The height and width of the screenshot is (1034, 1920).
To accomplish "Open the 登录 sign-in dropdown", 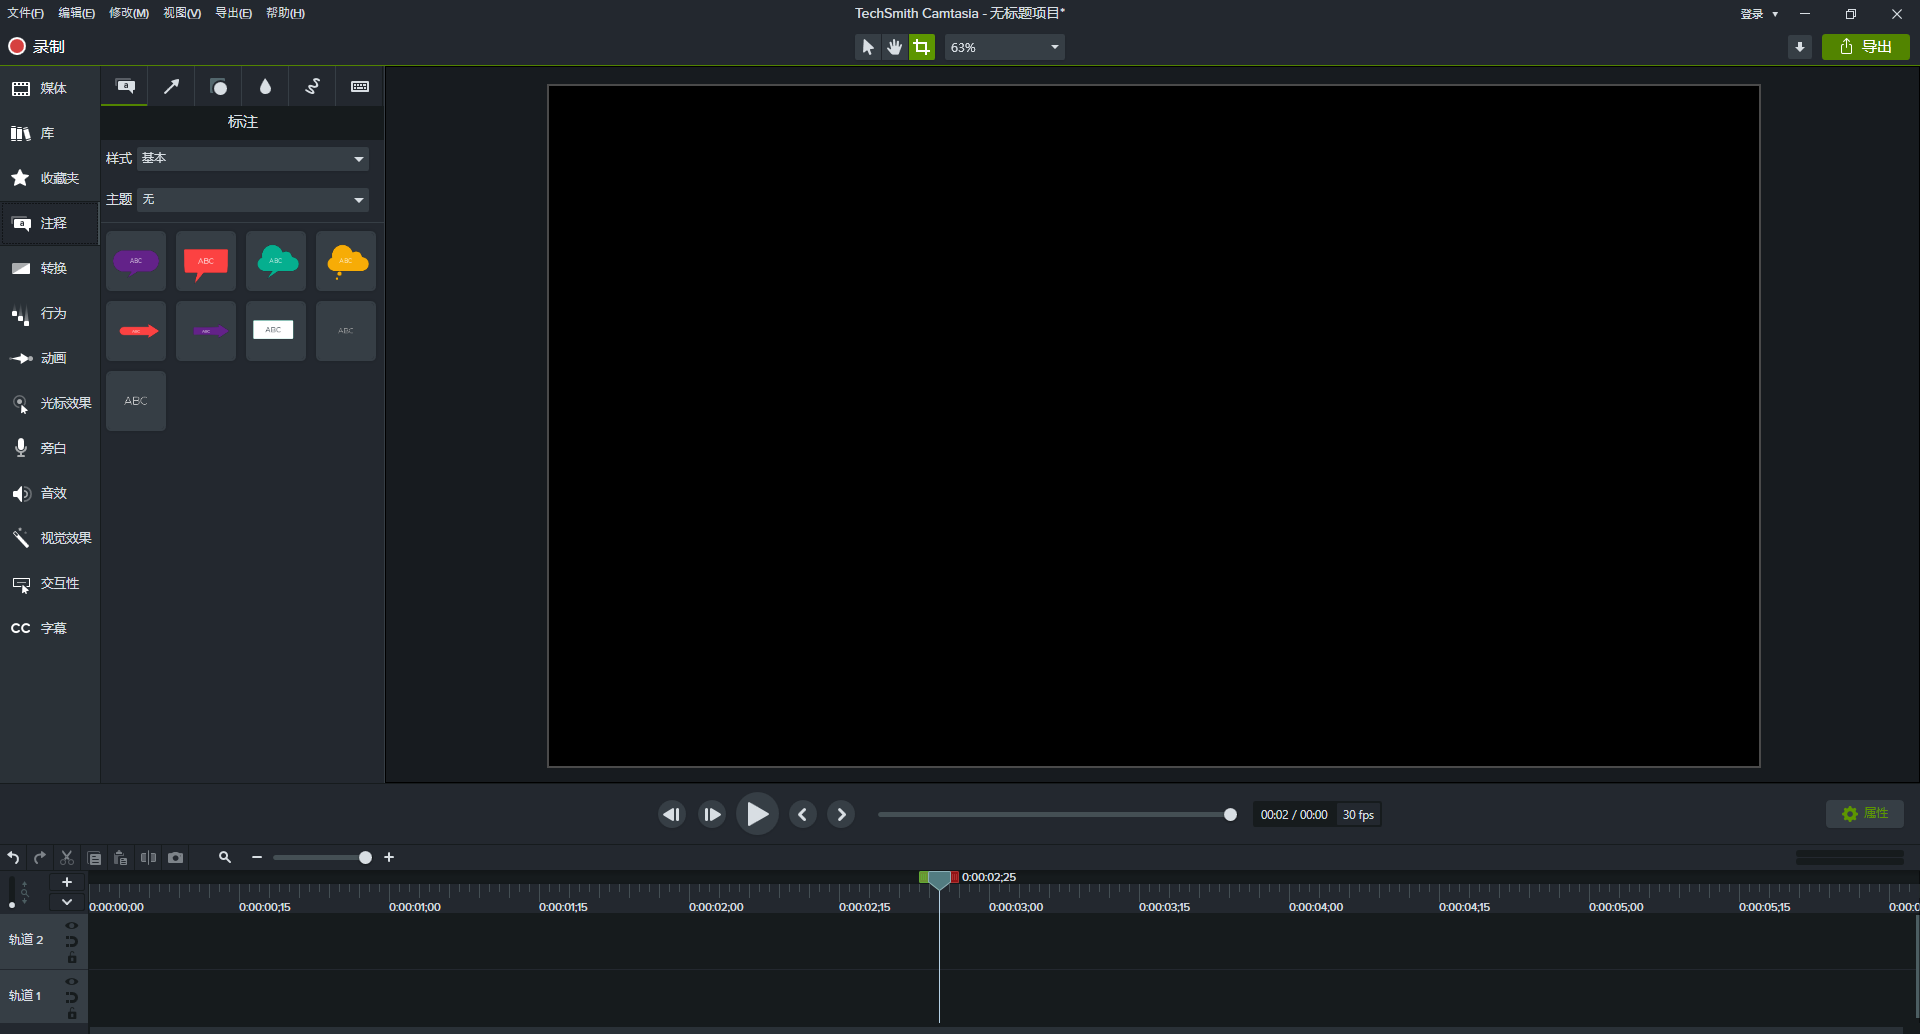I will click(x=1759, y=14).
